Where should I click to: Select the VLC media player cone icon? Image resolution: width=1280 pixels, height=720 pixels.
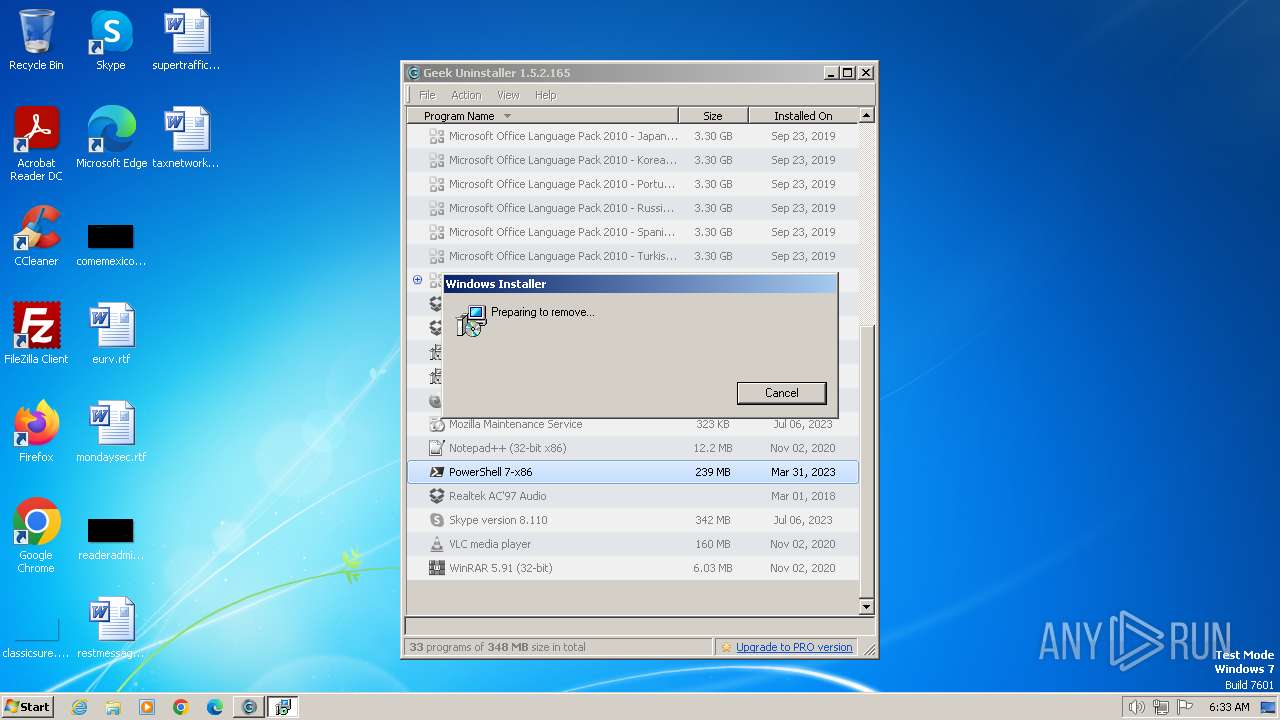pos(436,544)
